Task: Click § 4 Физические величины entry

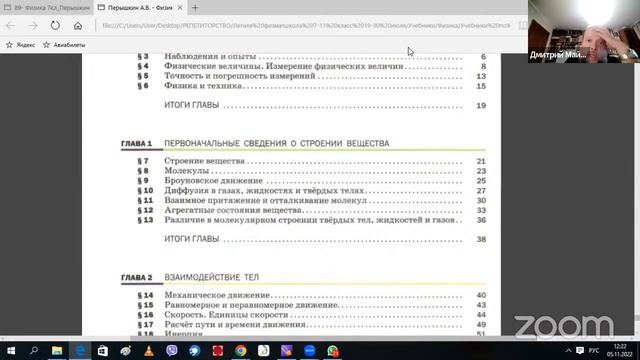Action: 311,66
